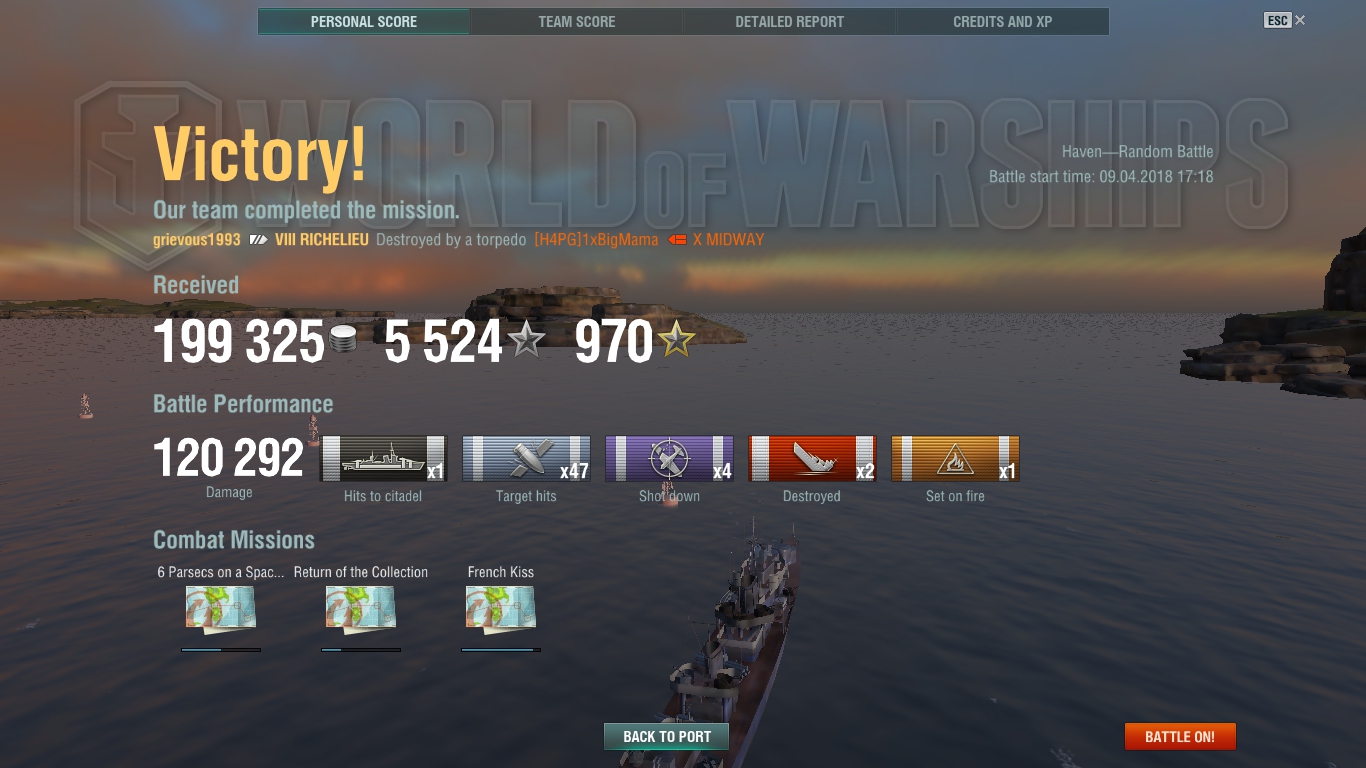Click the Back to Port button
Viewport: 1366px width, 768px height.
click(667, 737)
